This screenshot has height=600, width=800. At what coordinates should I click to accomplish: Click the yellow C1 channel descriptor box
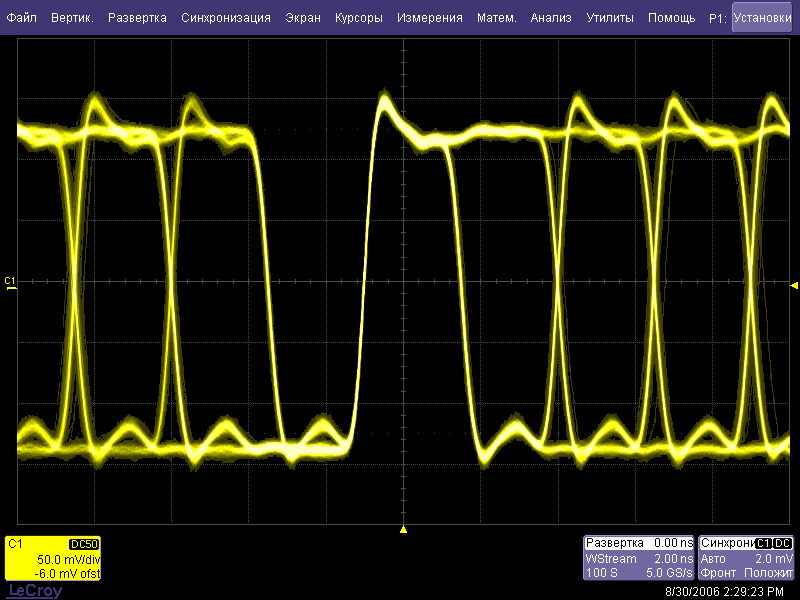point(53,558)
